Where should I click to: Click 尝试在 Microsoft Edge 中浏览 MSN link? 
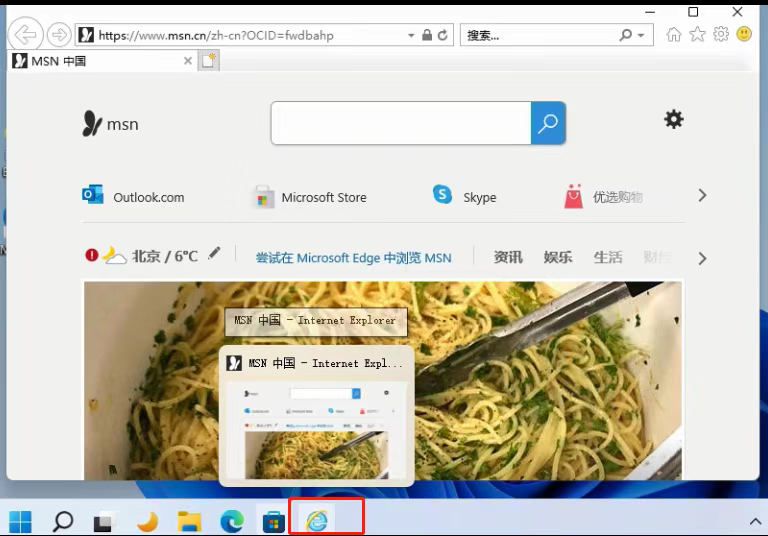coord(354,258)
